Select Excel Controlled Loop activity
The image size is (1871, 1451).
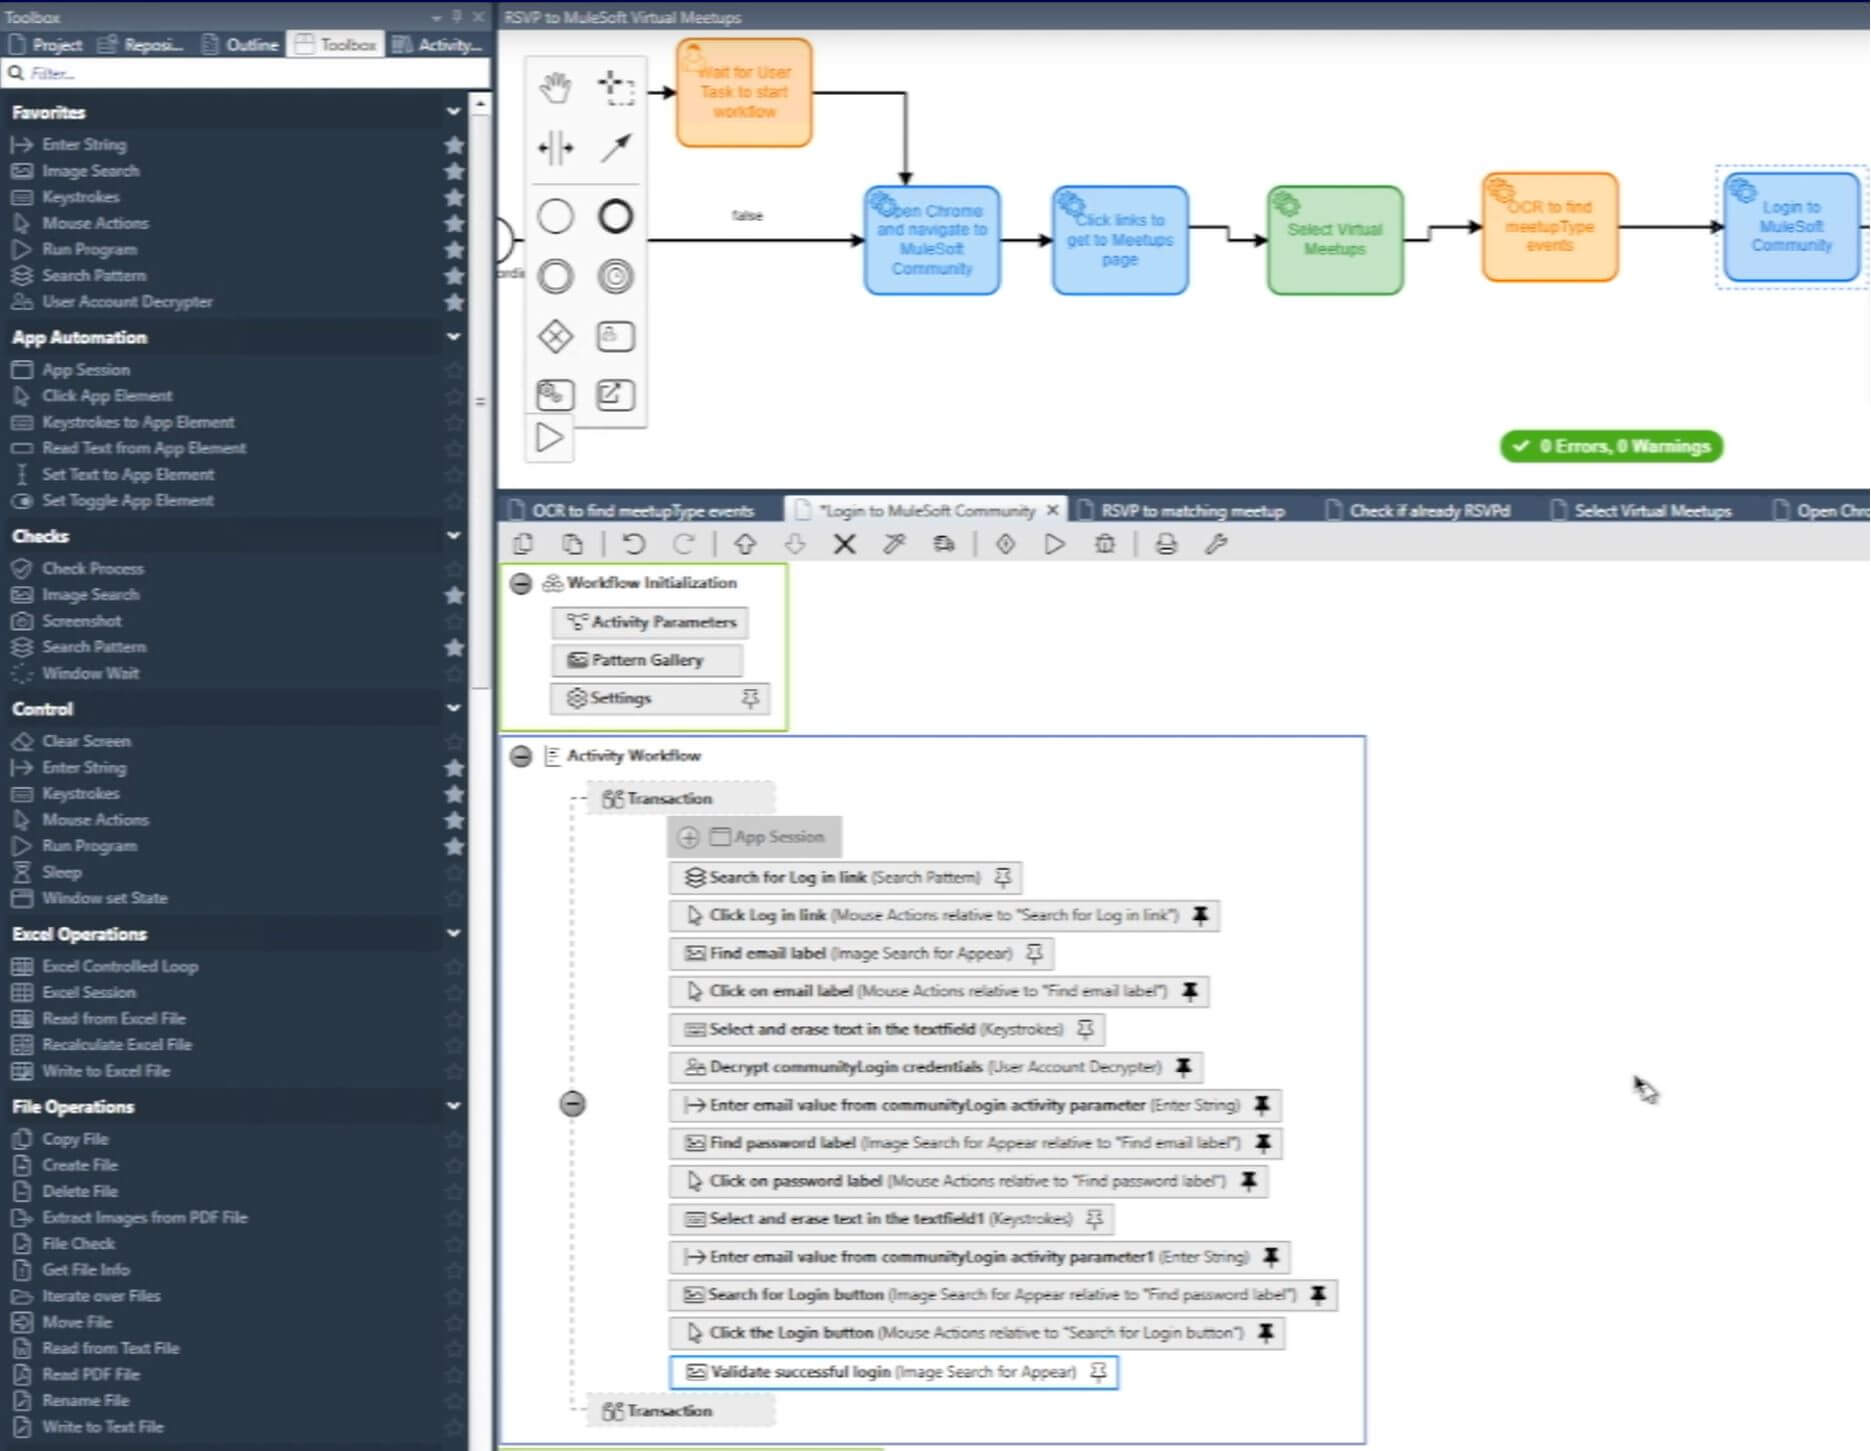click(119, 966)
